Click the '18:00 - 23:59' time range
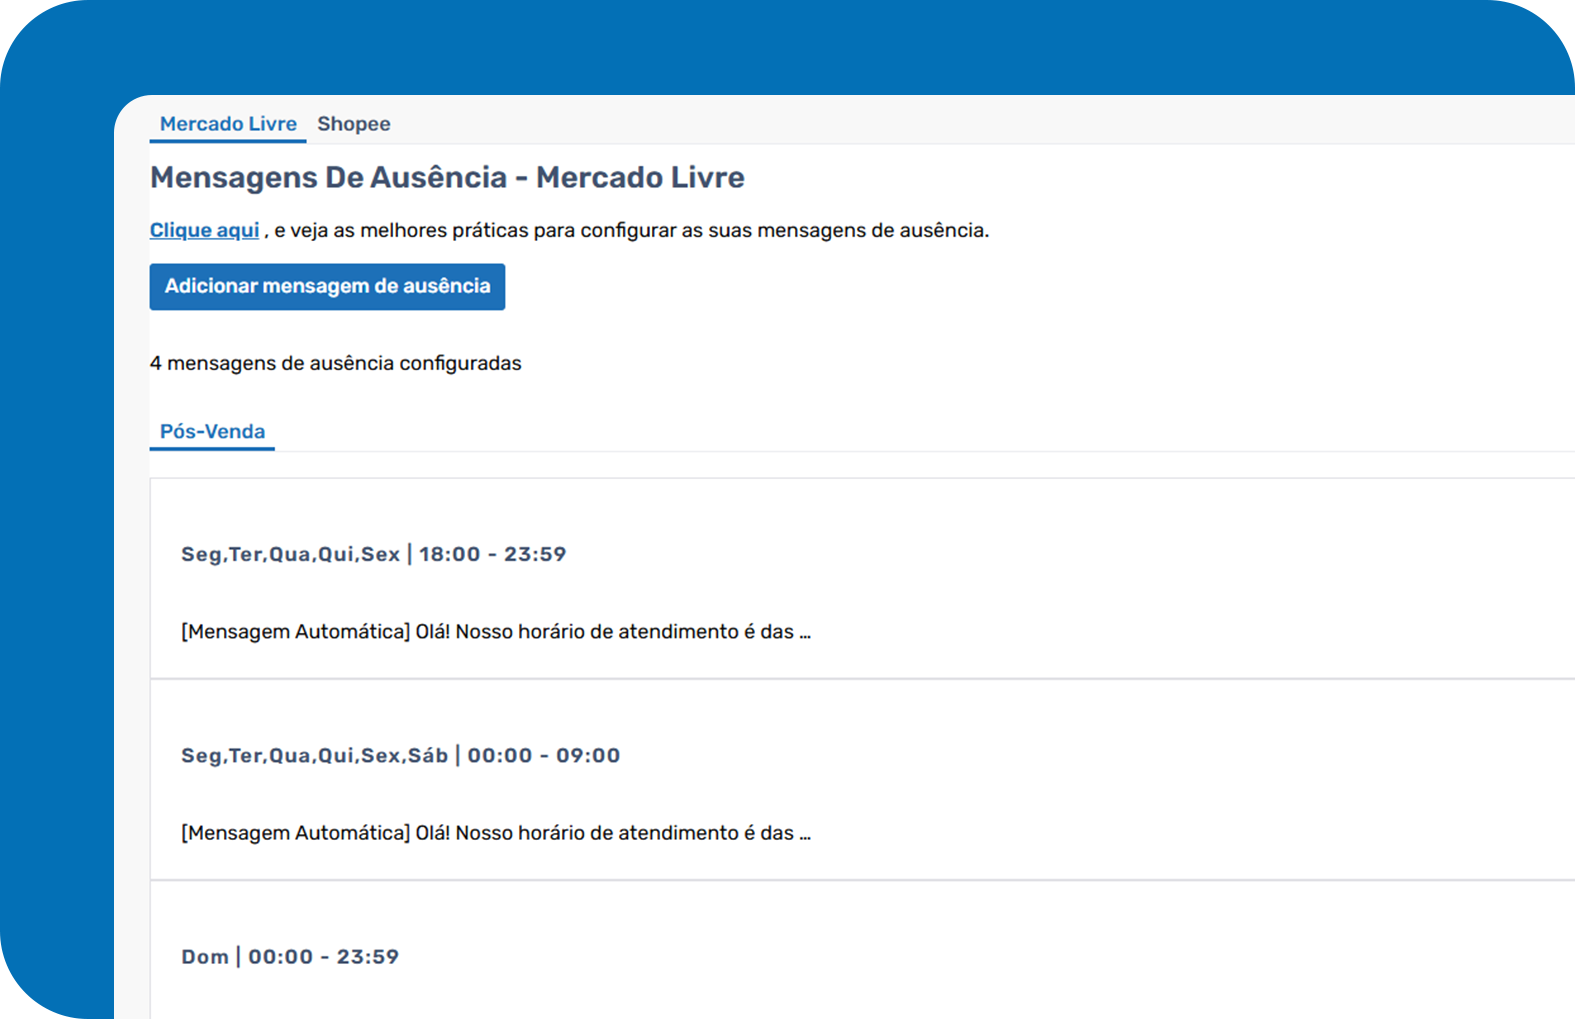Viewport: 1575px width, 1019px height. click(x=492, y=554)
